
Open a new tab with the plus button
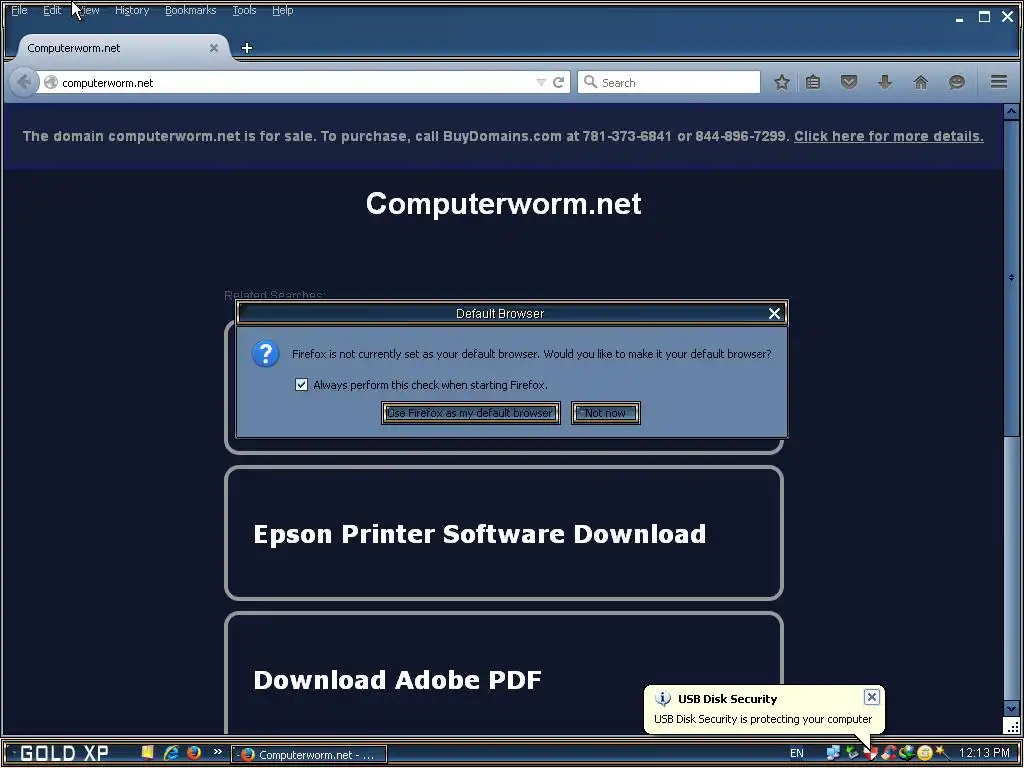[x=247, y=48]
